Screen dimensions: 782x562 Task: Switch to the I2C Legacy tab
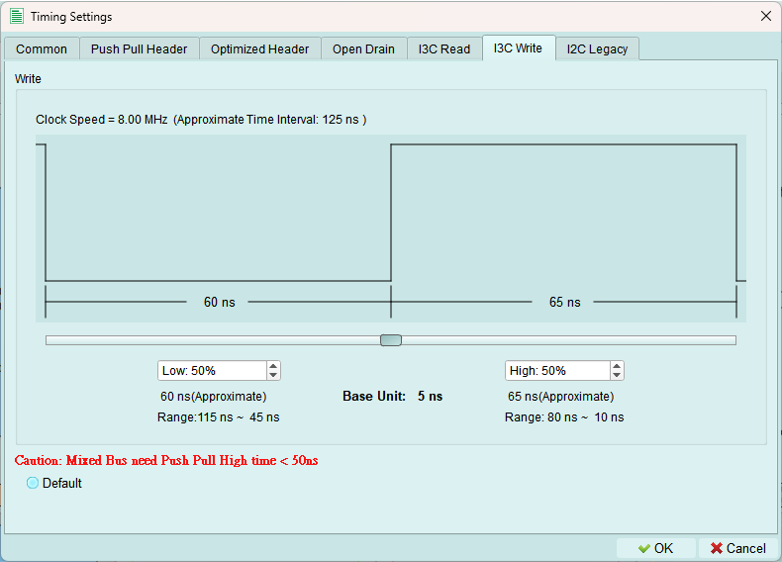pos(597,49)
